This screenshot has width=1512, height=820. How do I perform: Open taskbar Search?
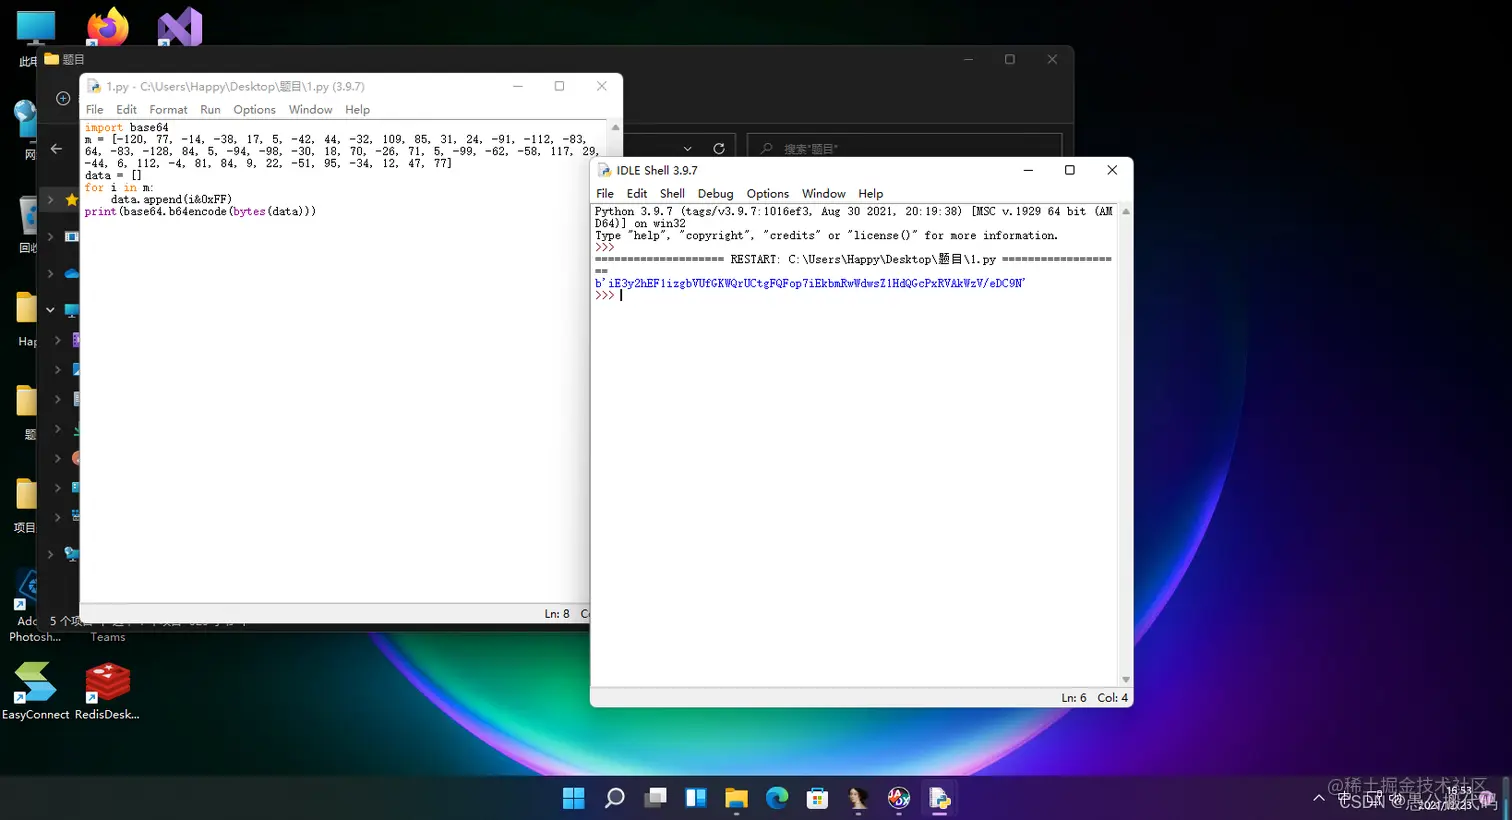pyautogui.click(x=615, y=797)
